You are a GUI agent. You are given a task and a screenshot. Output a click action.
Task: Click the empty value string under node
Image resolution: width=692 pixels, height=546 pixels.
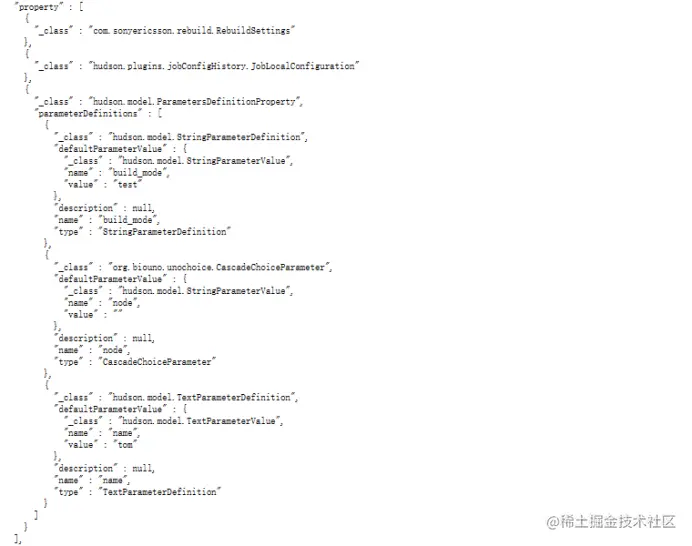click(x=118, y=314)
